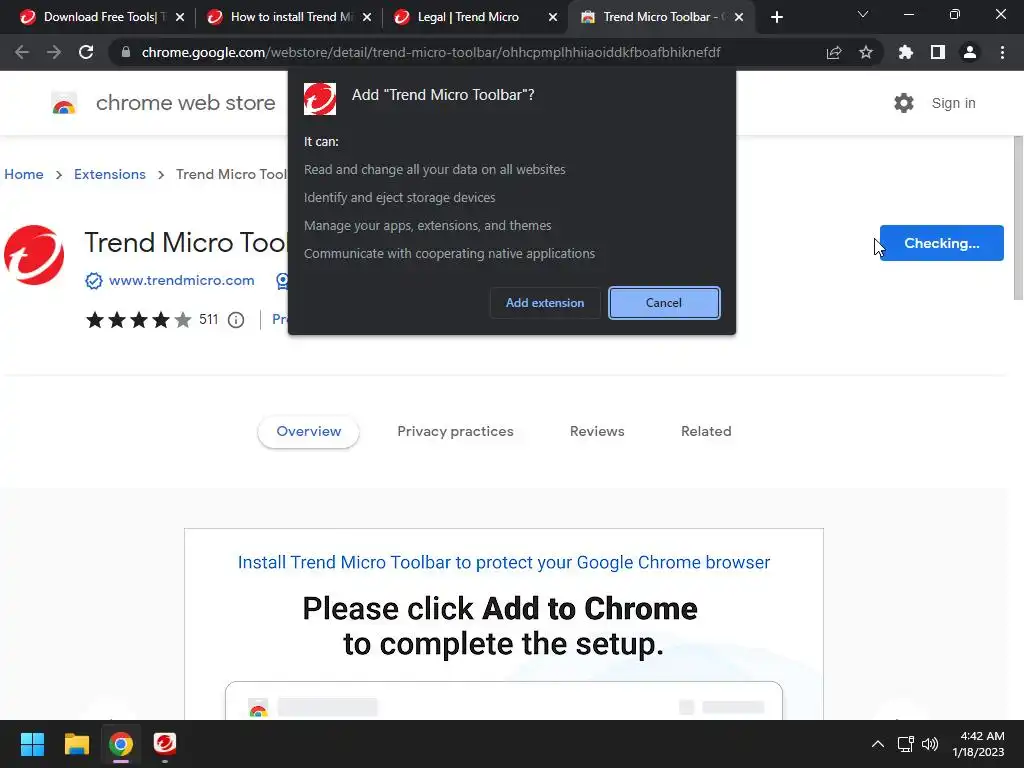Image resolution: width=1024 pixels, height=768 pixels.
Task: Go back with the browser back arrow
Action: coord(22,52)
